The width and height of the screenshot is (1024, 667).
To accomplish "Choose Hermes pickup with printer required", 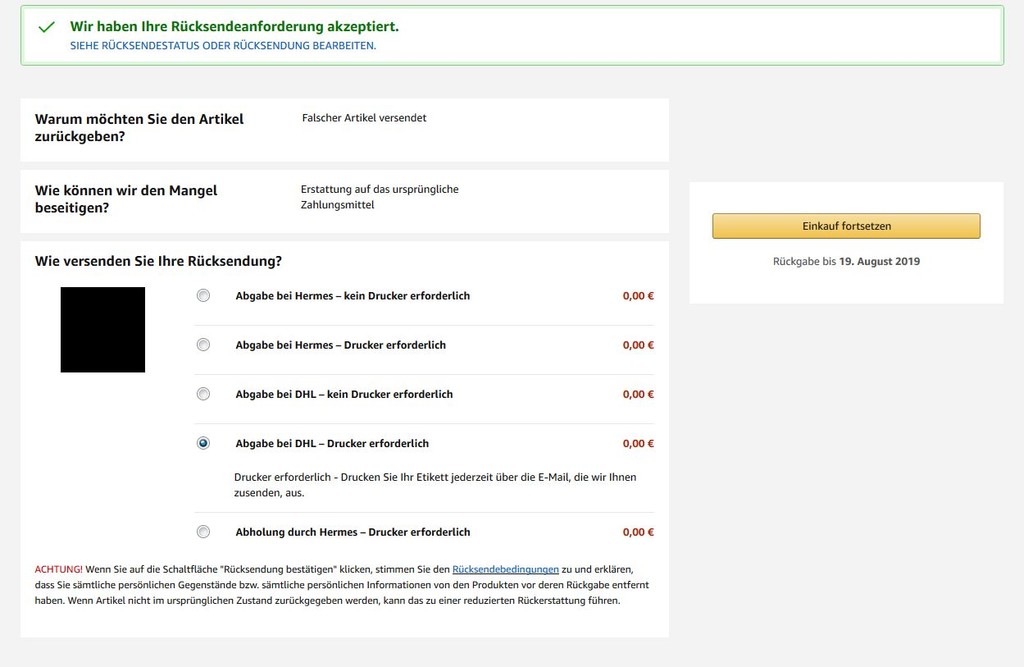I will point(203,532).
